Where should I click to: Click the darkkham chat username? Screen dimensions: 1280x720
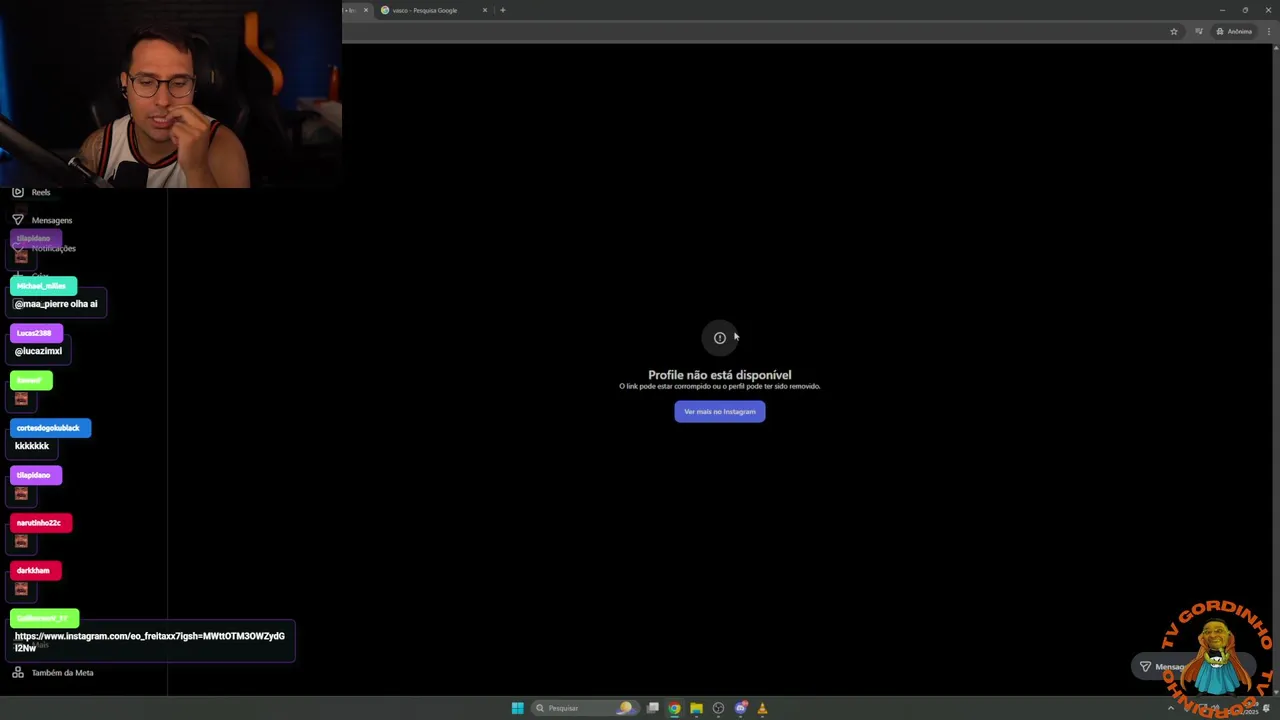35,570
